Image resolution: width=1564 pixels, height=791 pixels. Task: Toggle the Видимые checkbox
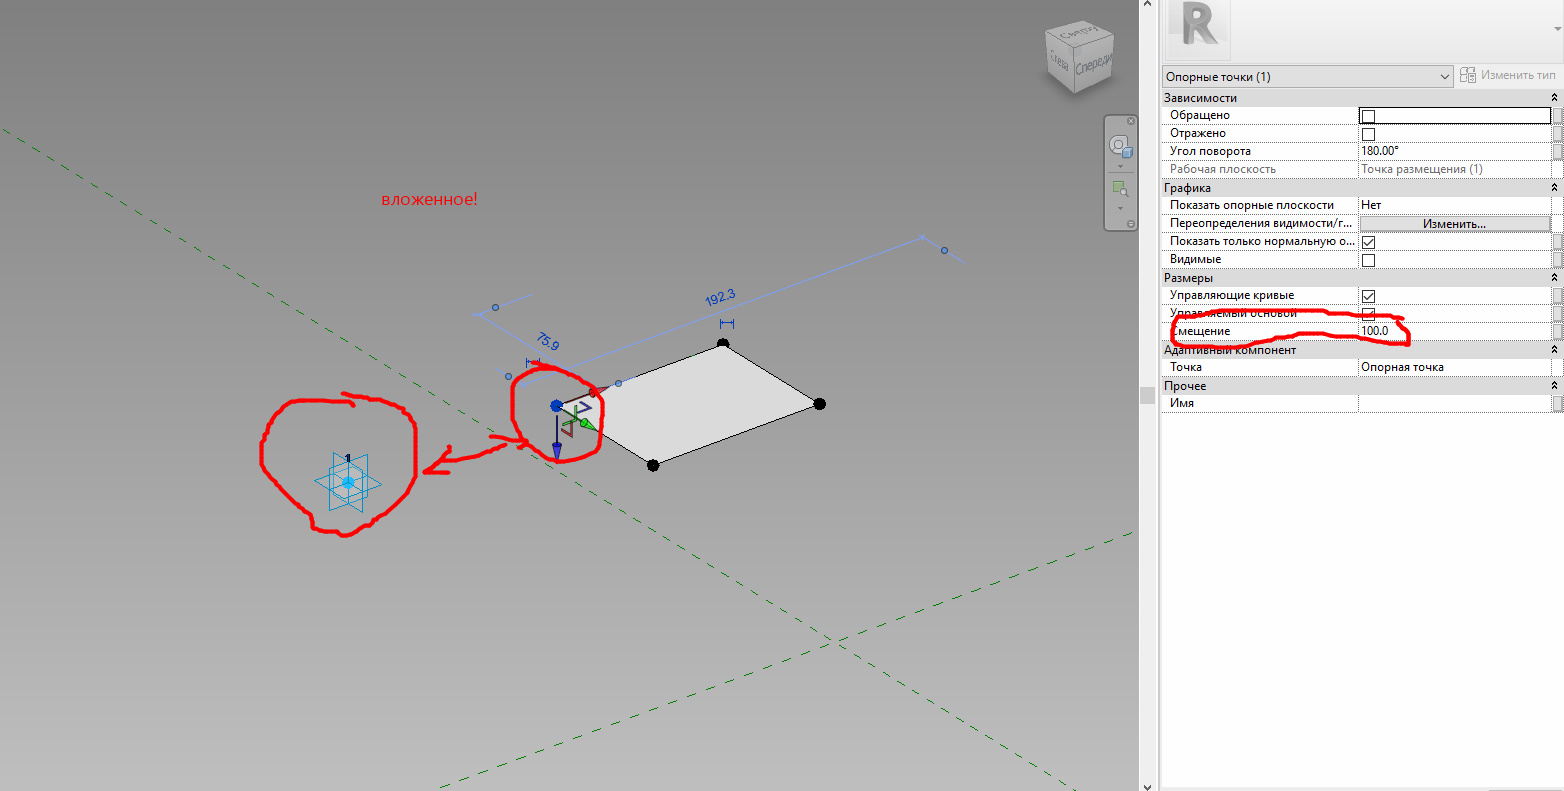tap(1368, 260)
